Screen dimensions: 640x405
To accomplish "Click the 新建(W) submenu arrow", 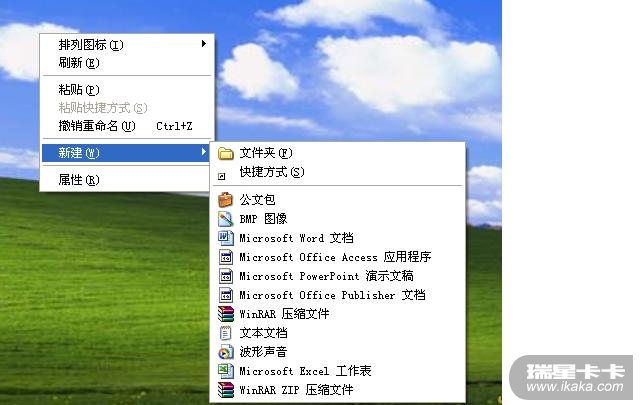I will pyautogui.click(x=204, y=152).
